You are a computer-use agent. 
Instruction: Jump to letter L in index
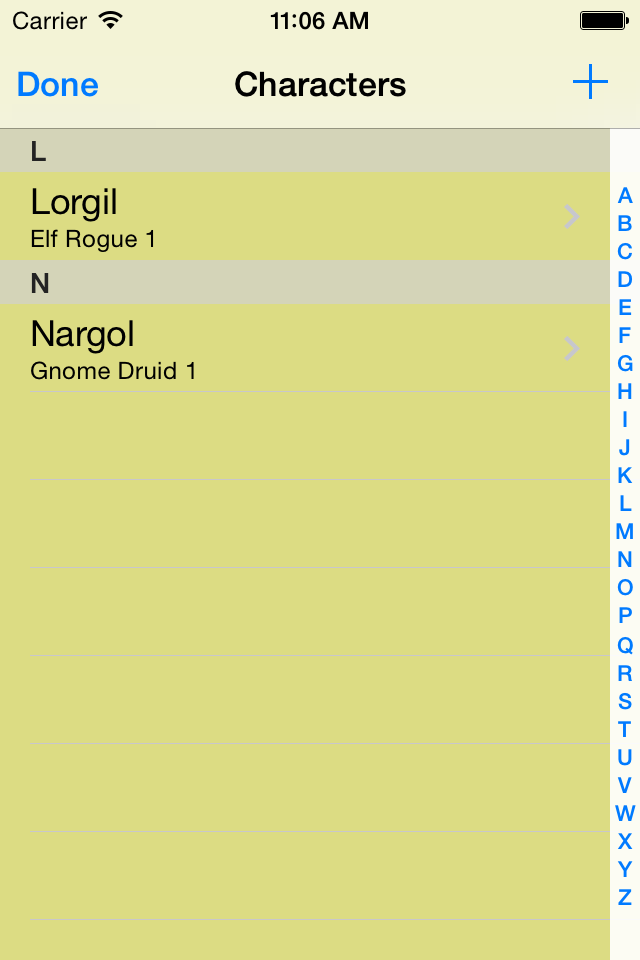point(625,504)
